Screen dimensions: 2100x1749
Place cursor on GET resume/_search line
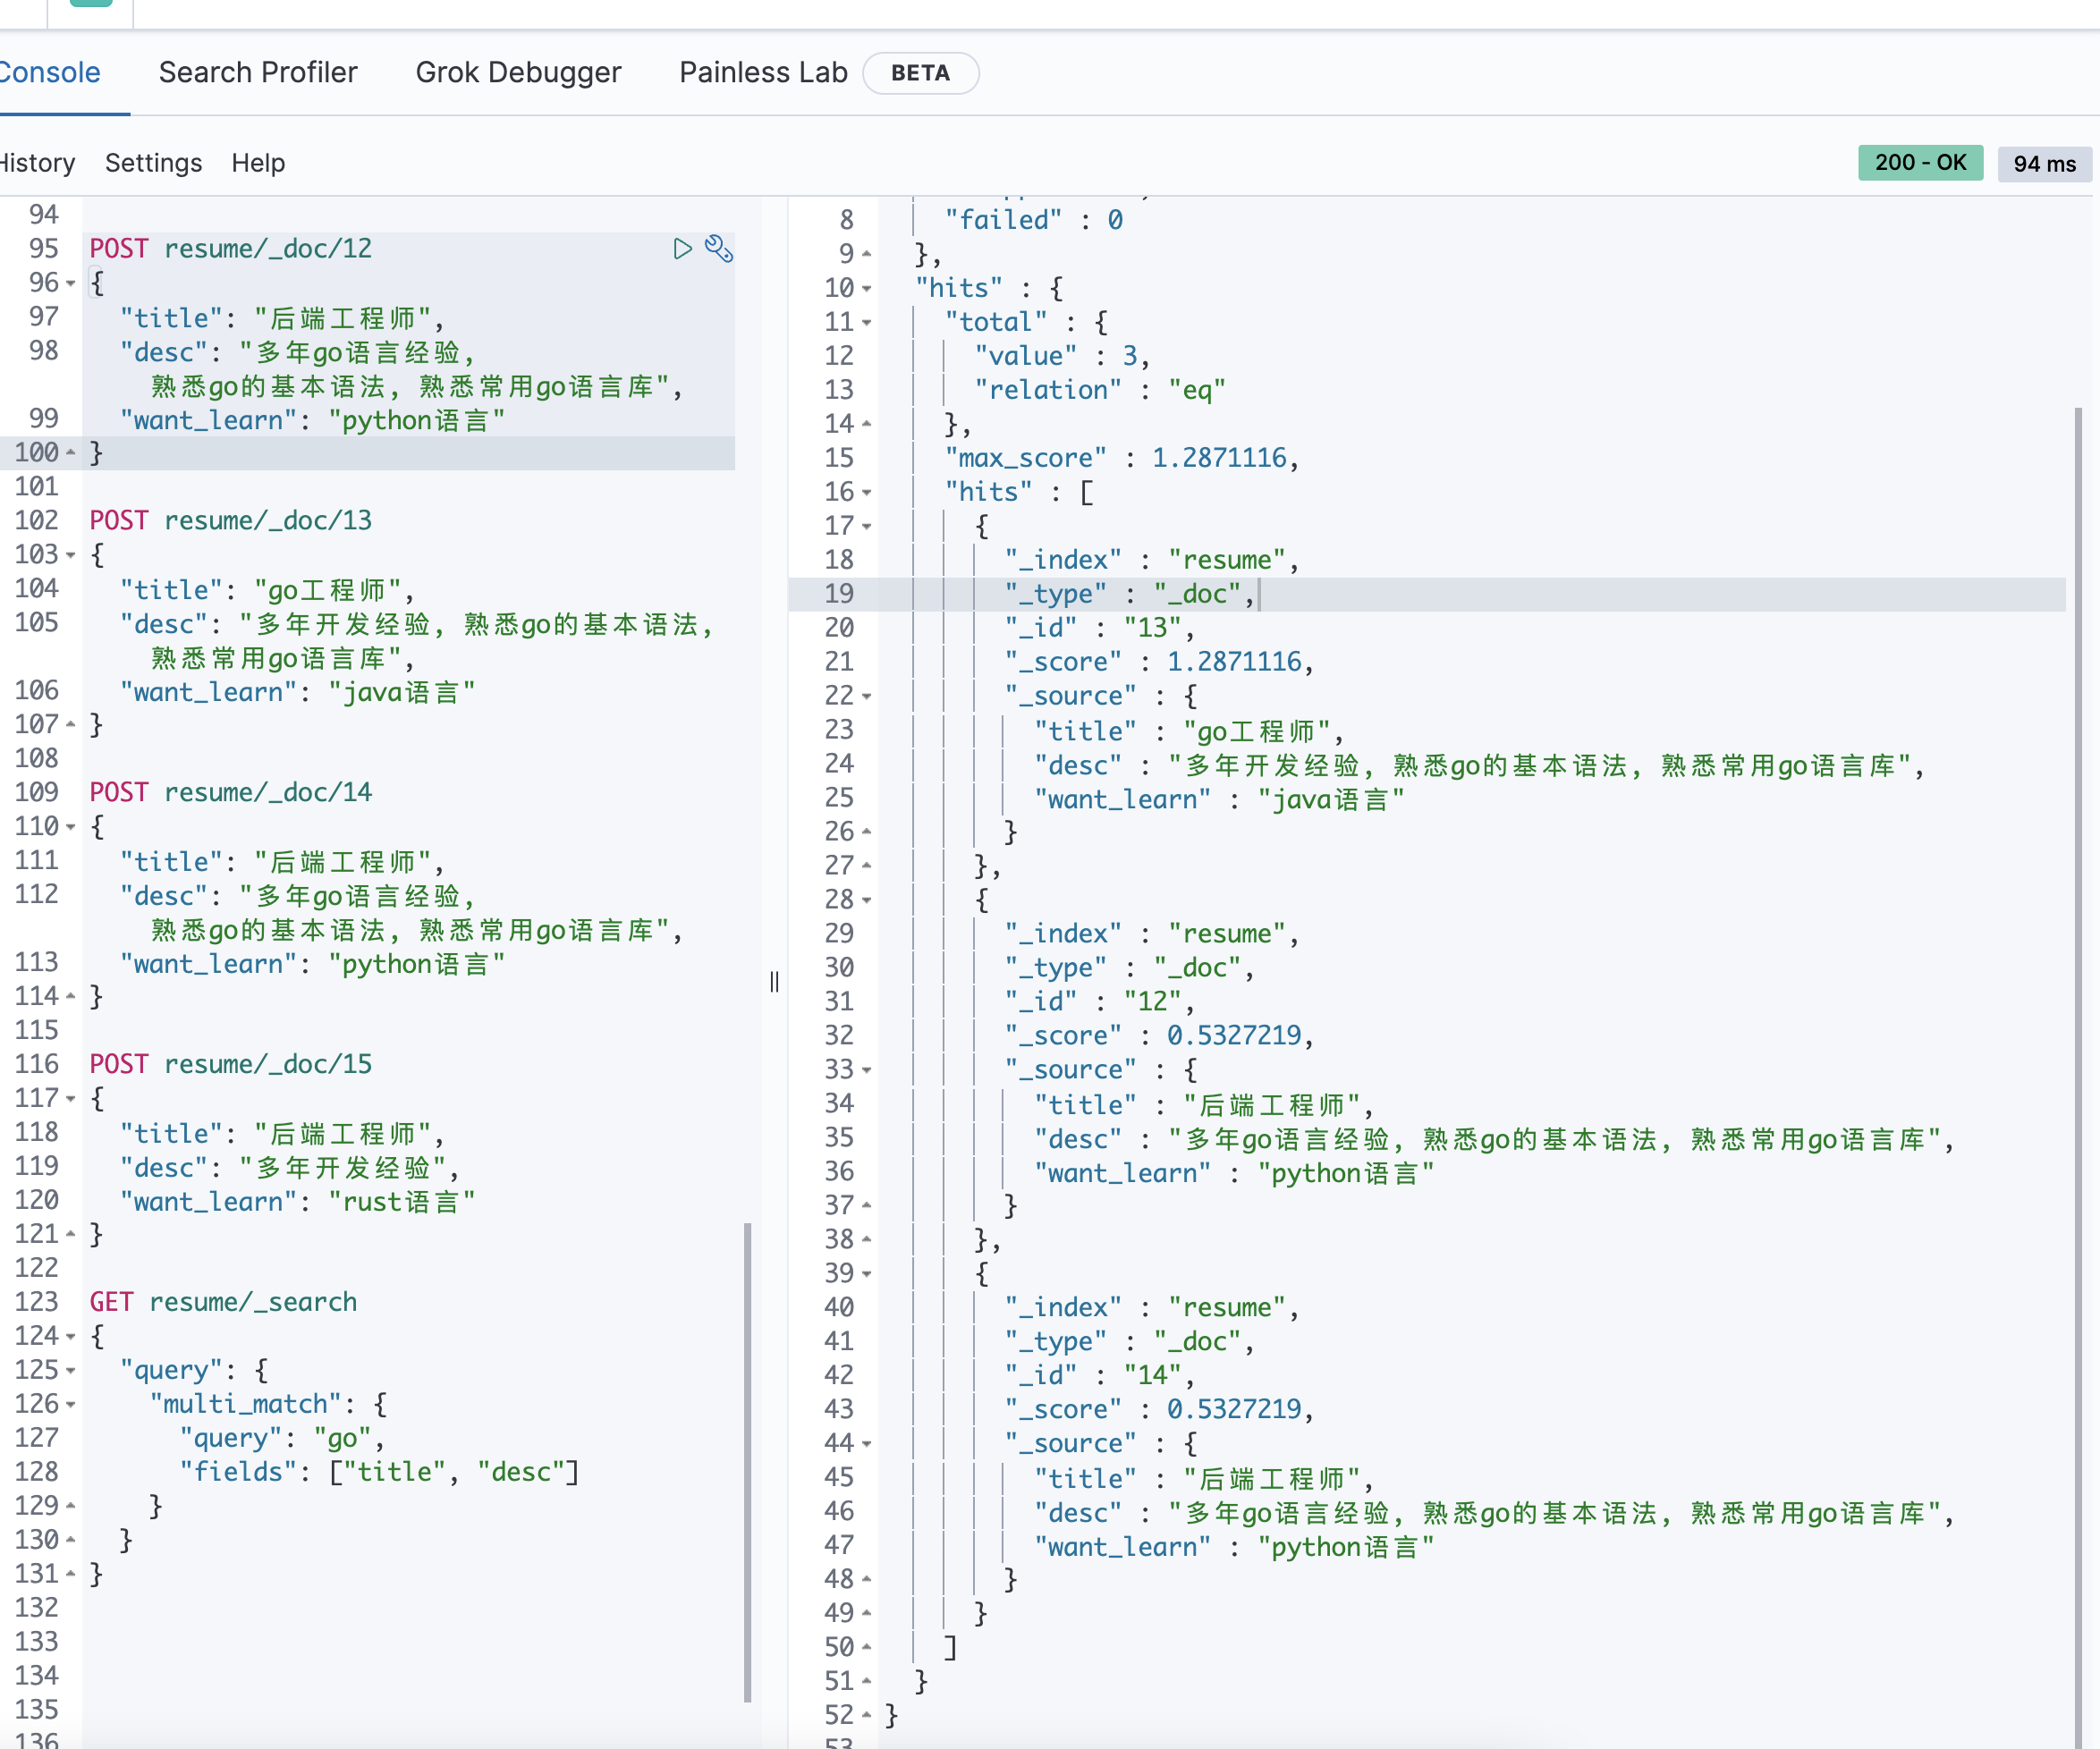(223, 1303)
